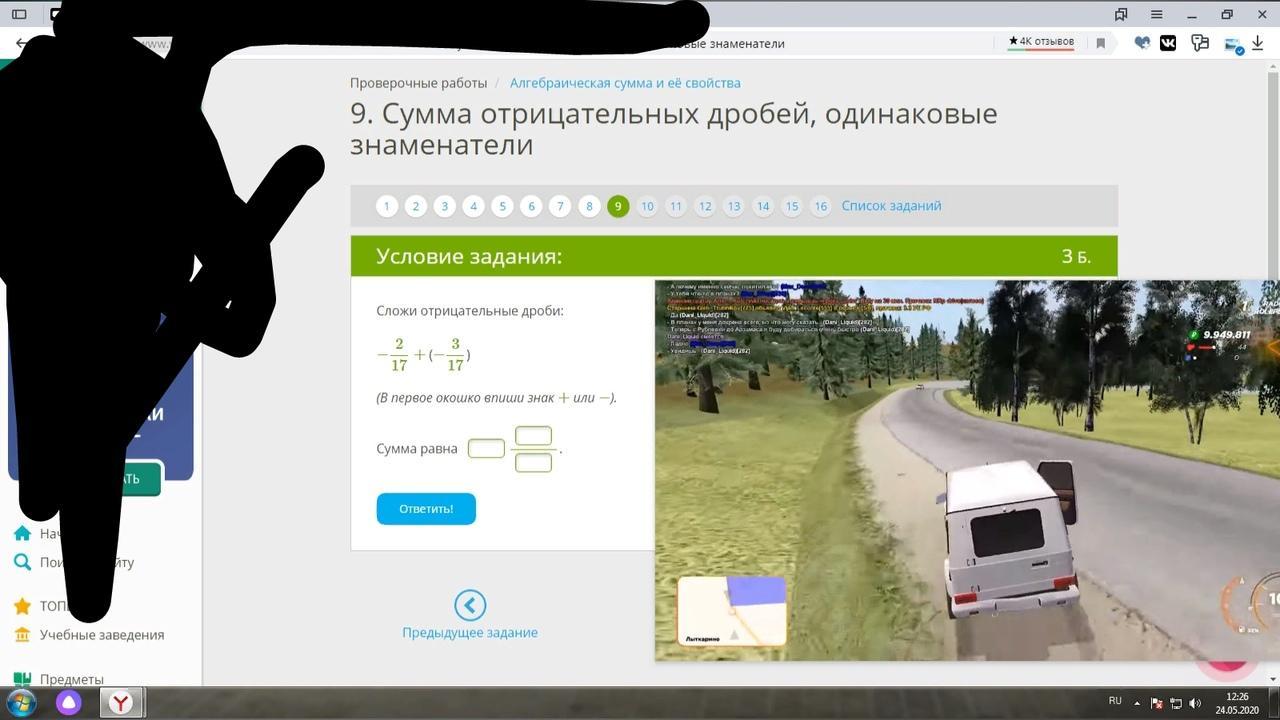Click the previous task circular arrow icon
This screenshot has width=1280, height=720.
[470, 605]
